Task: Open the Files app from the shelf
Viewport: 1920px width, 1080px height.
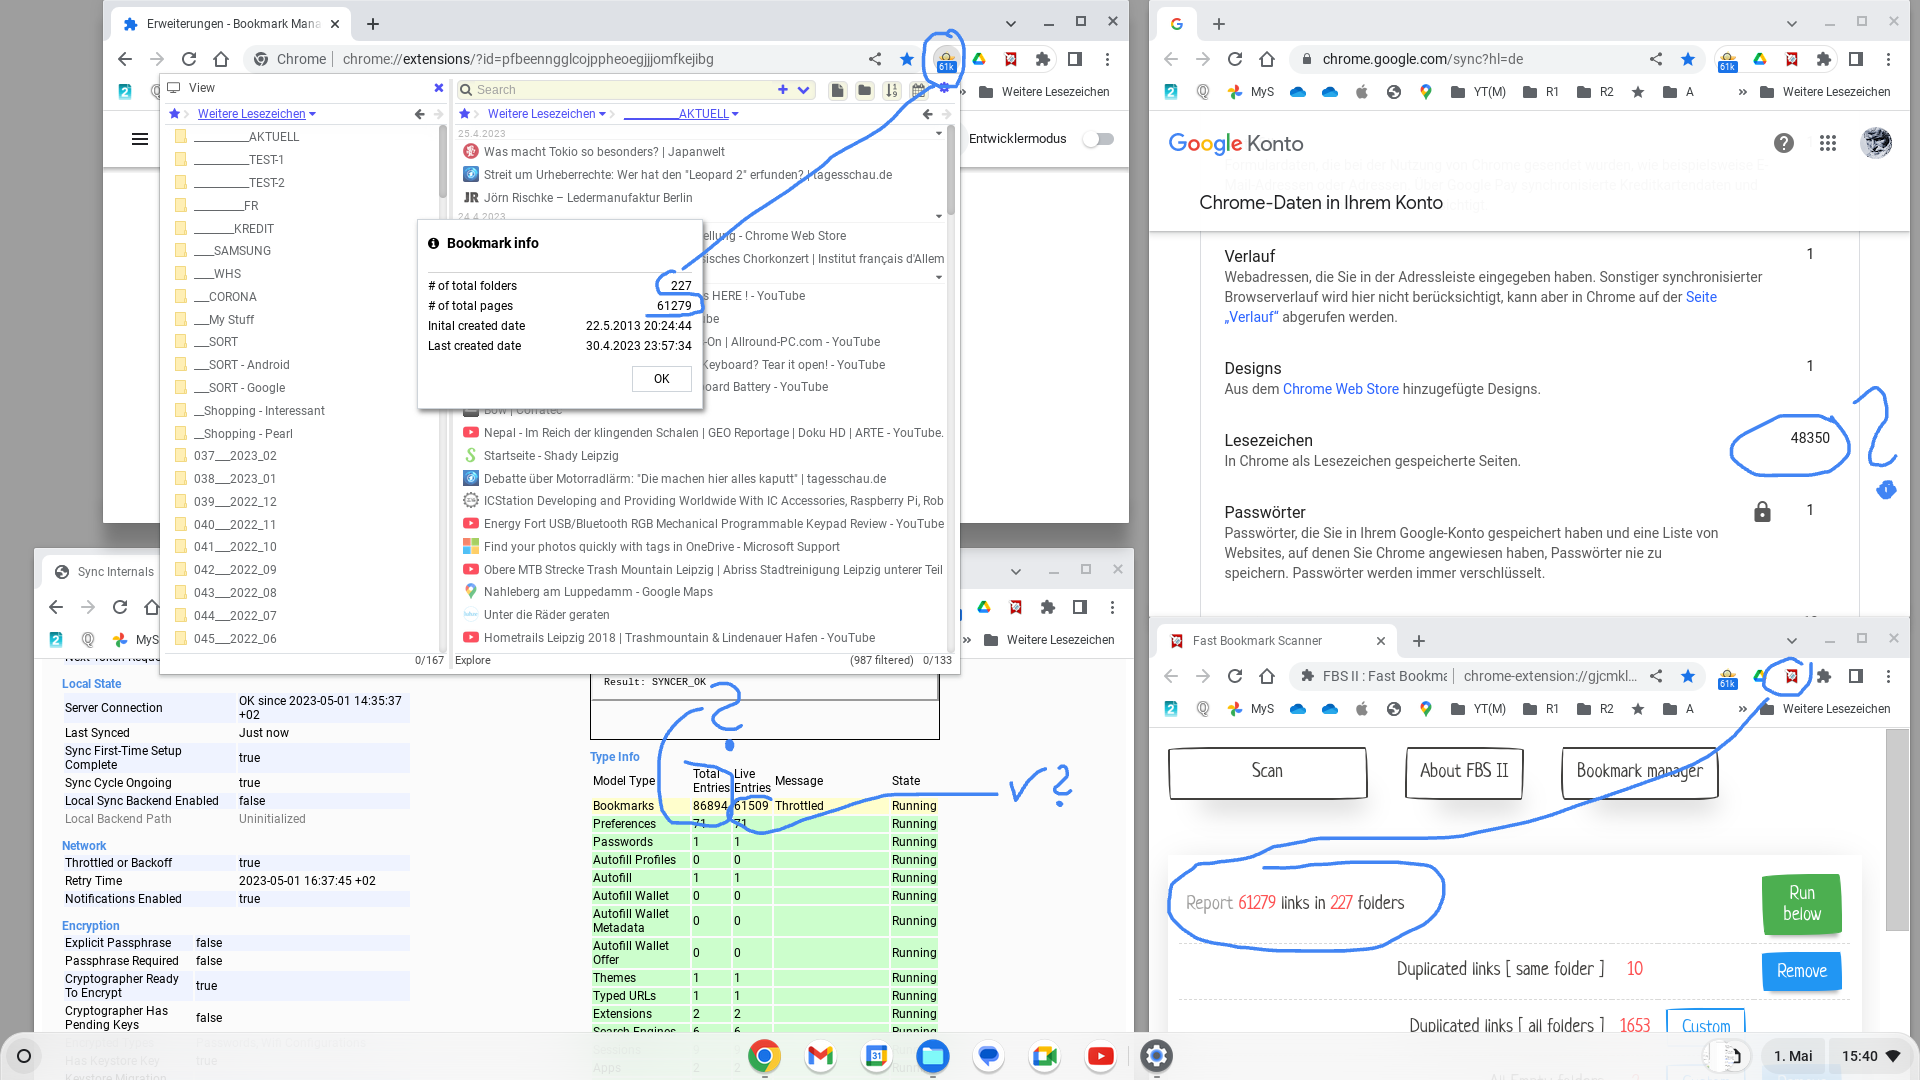Action: [932, 1056]
